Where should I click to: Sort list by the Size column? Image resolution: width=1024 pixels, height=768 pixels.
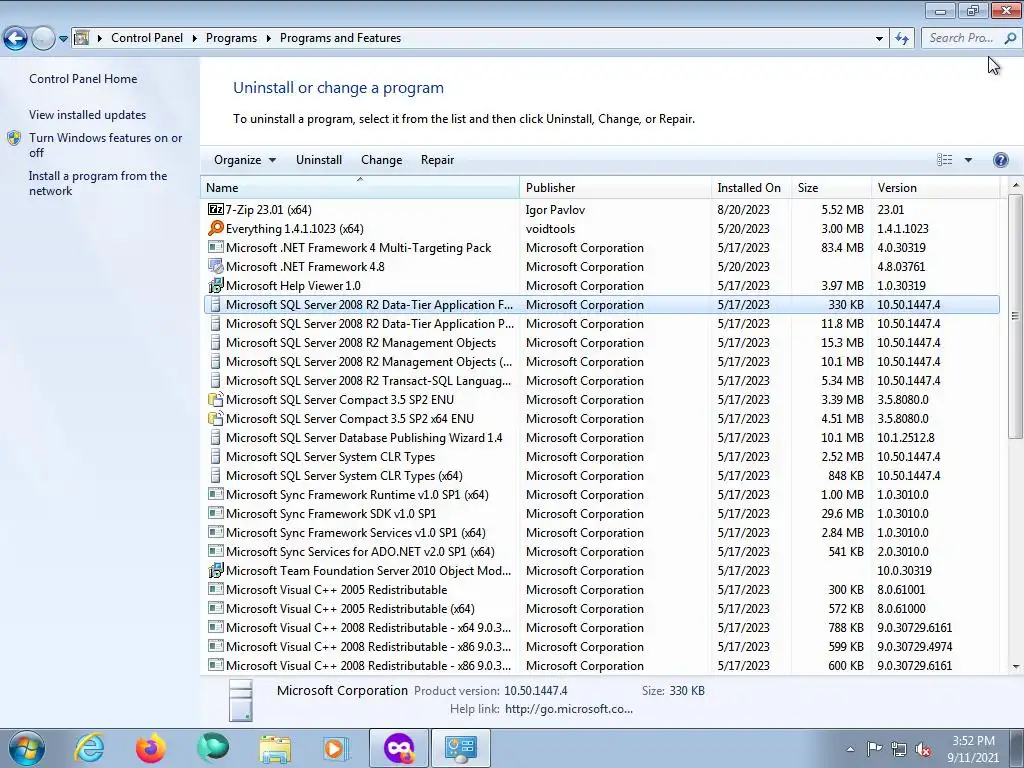click(831, 187)
